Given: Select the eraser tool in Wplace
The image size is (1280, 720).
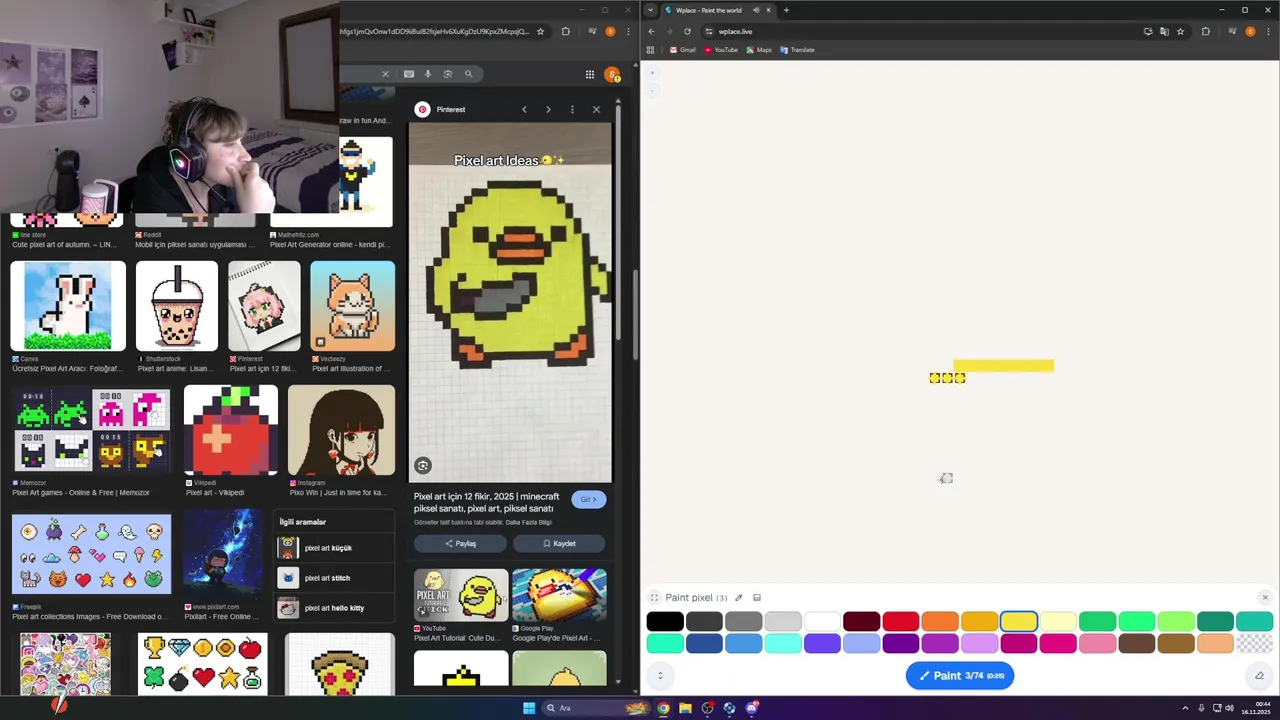Looking at the screenshot, I should coord(1259,676).
